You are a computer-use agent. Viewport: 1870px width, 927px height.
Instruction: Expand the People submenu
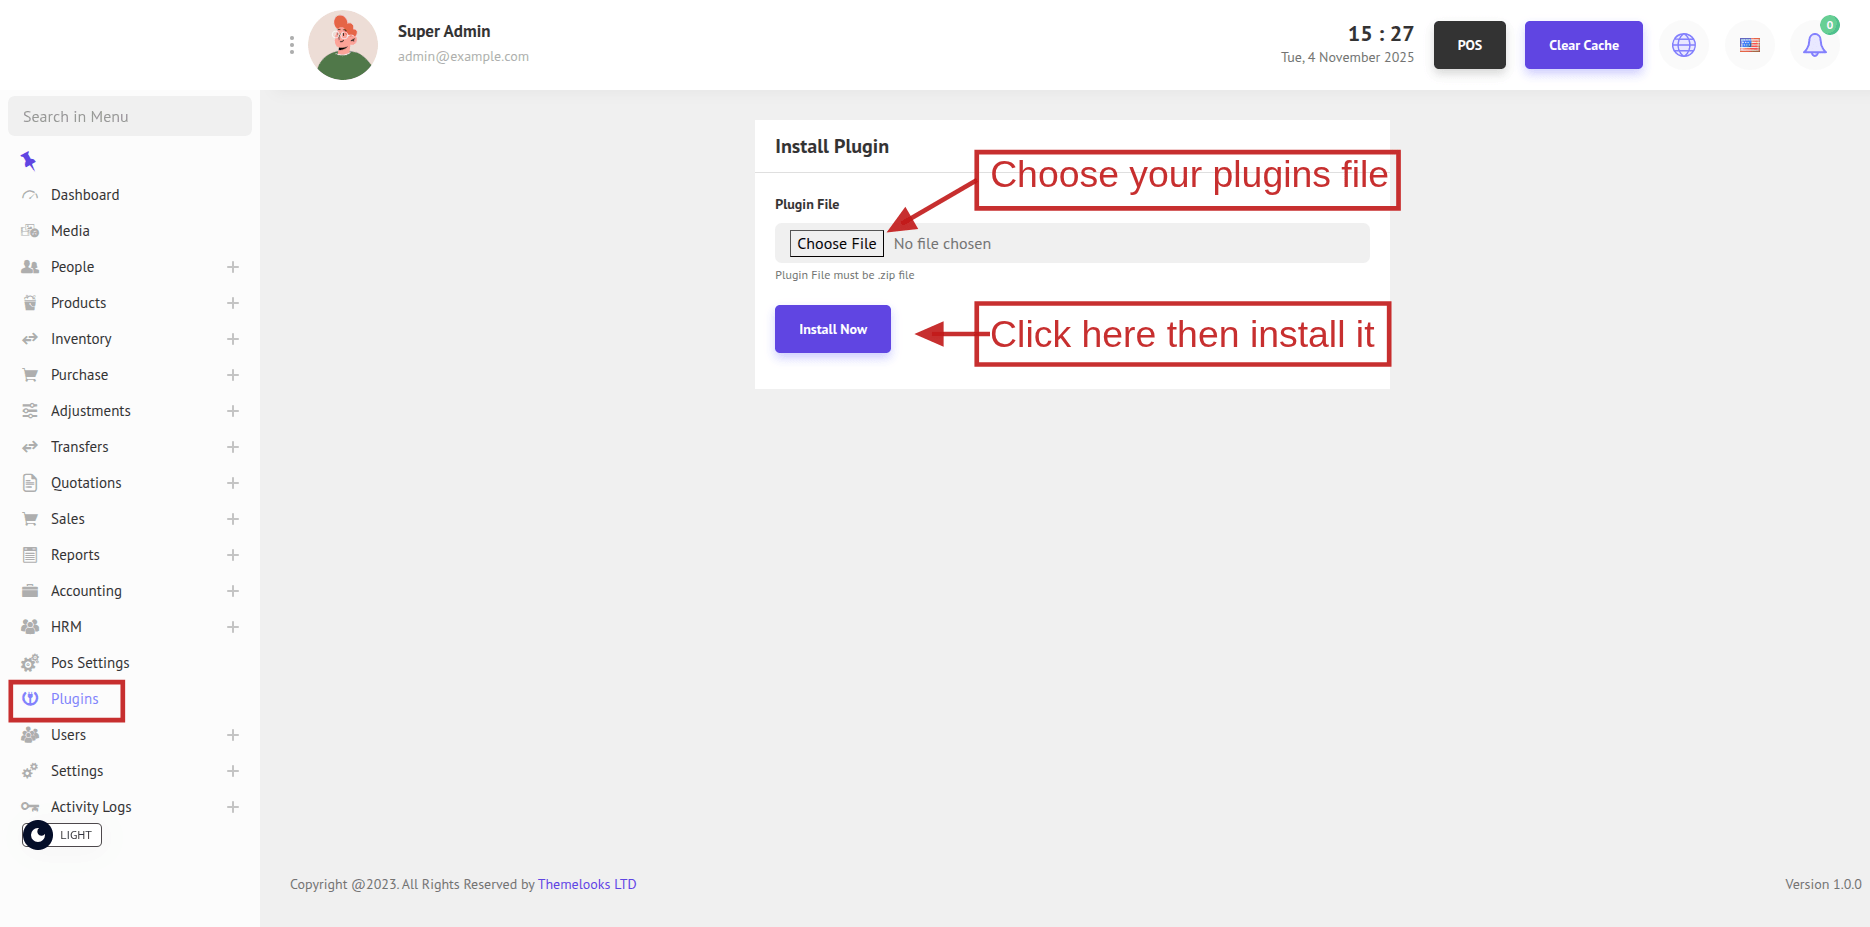point(233,267)
